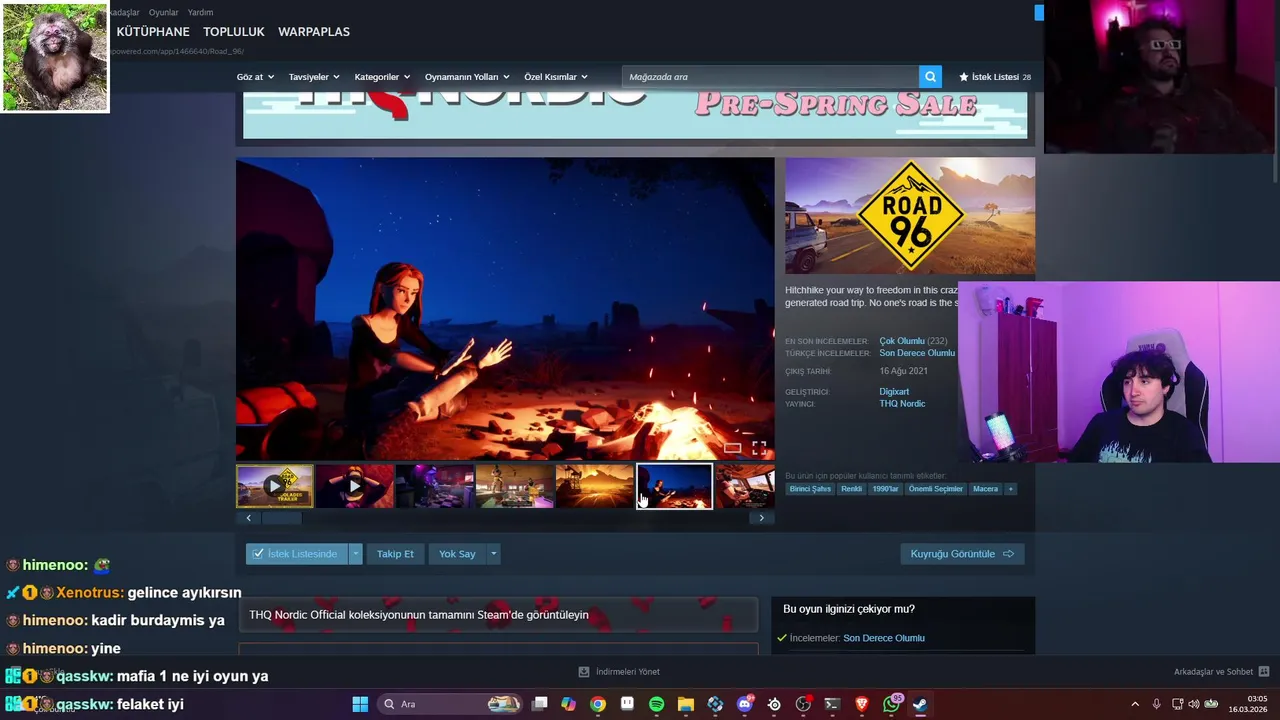Toggle theater mode icon on media viewer
Image resolution: width=1280 pixels, height=720 pixels.
733,448
